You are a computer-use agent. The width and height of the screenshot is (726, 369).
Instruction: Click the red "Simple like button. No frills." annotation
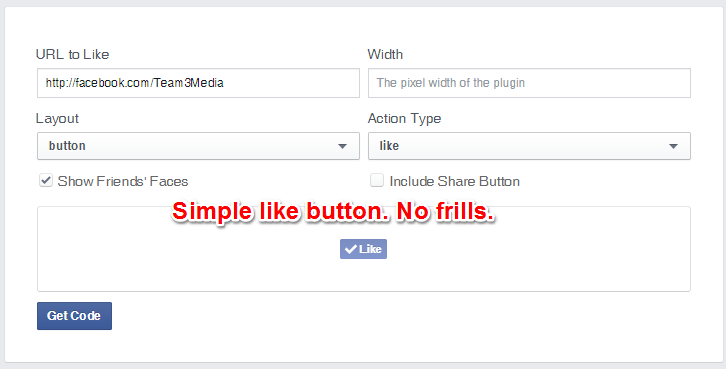[x=332, y=212]
